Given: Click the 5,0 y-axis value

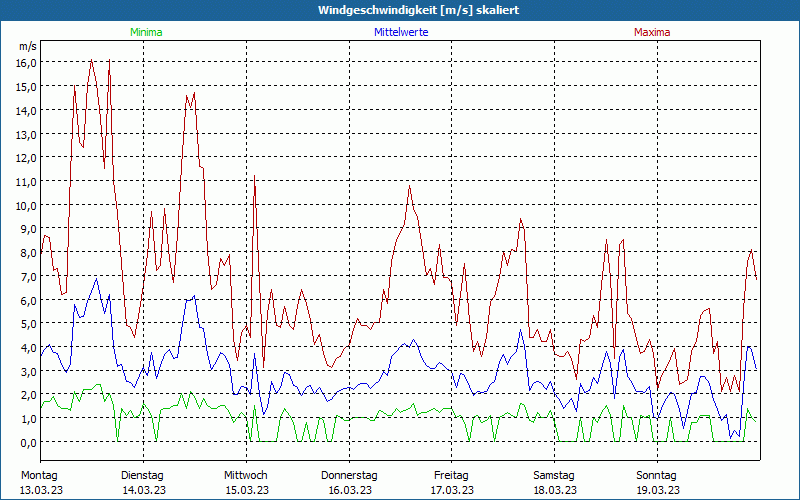Looking at the screenshot, I should pos(30,324).
